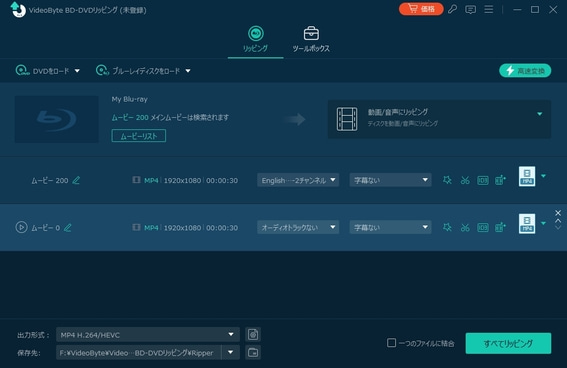This screenshot has height=368, width=567.
Task: Switch to the ツールボックス tab
Action: (x=311, y=39)
